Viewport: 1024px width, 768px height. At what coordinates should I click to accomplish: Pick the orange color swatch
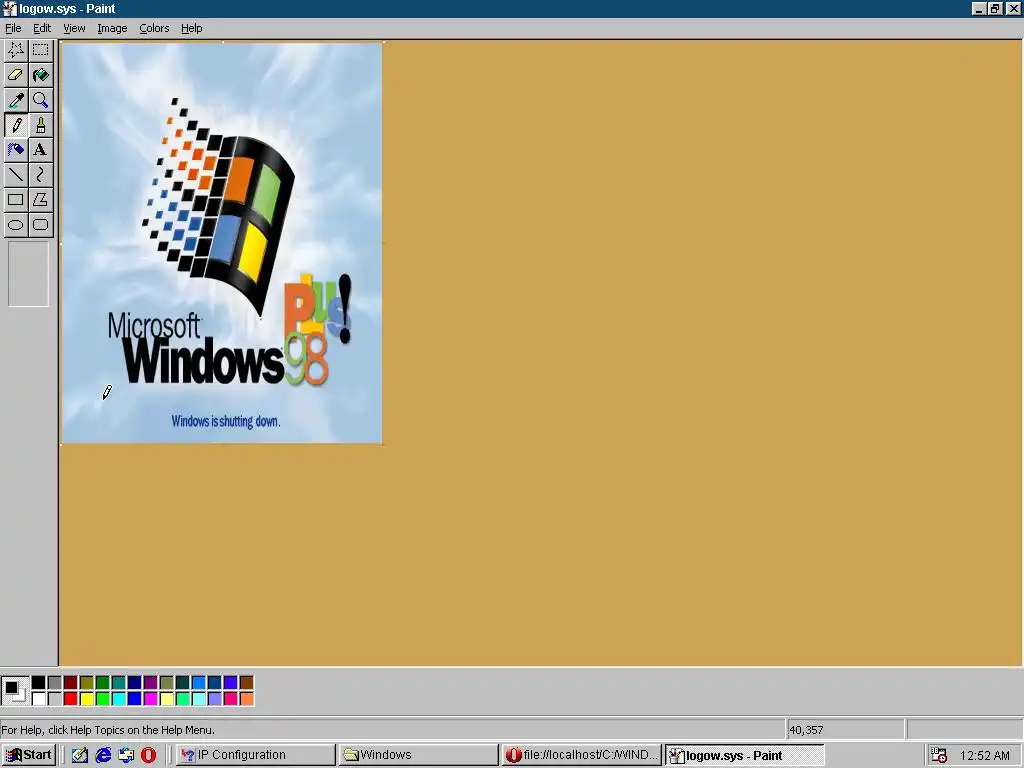[x=247, y=699]
